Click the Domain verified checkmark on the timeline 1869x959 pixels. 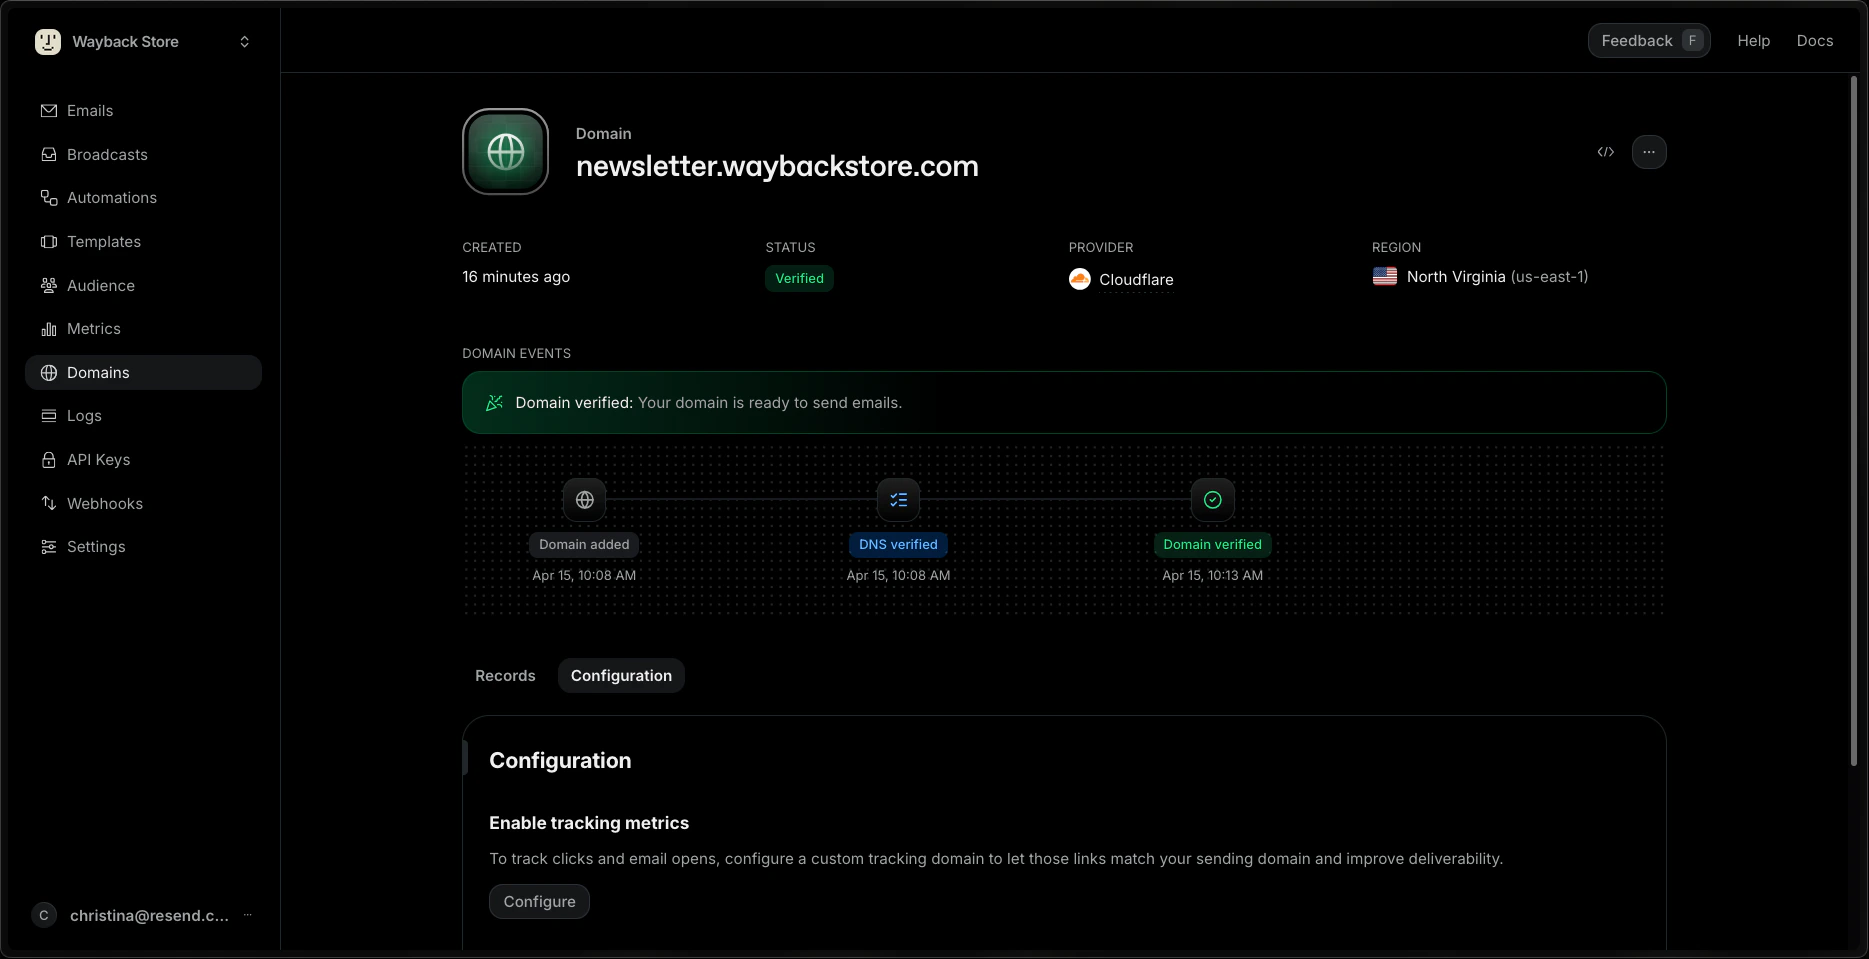click(x=1212, y=500)
